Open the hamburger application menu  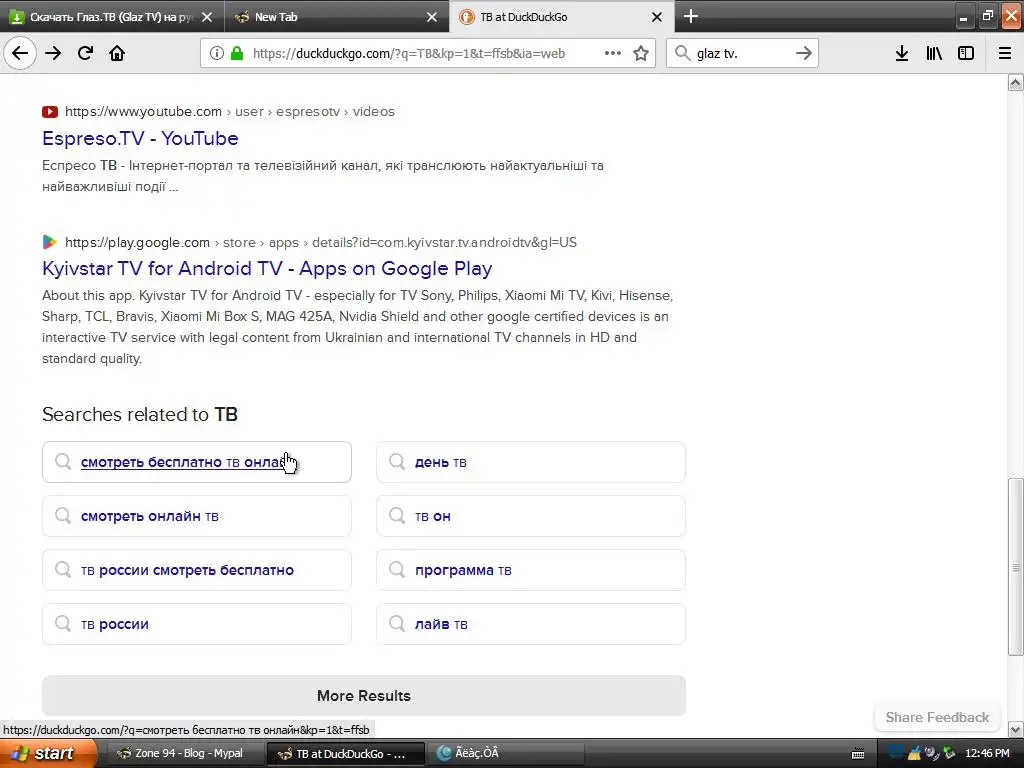(x=1005, y=54)
